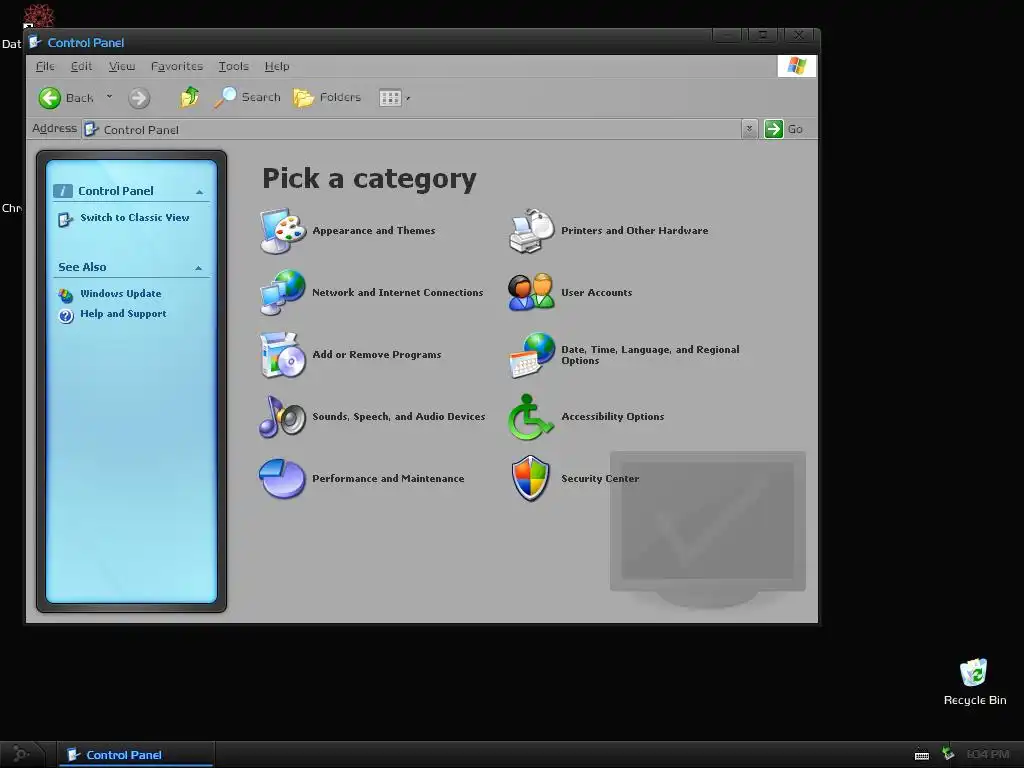Click Accessibility Options text link

[613, 417]
